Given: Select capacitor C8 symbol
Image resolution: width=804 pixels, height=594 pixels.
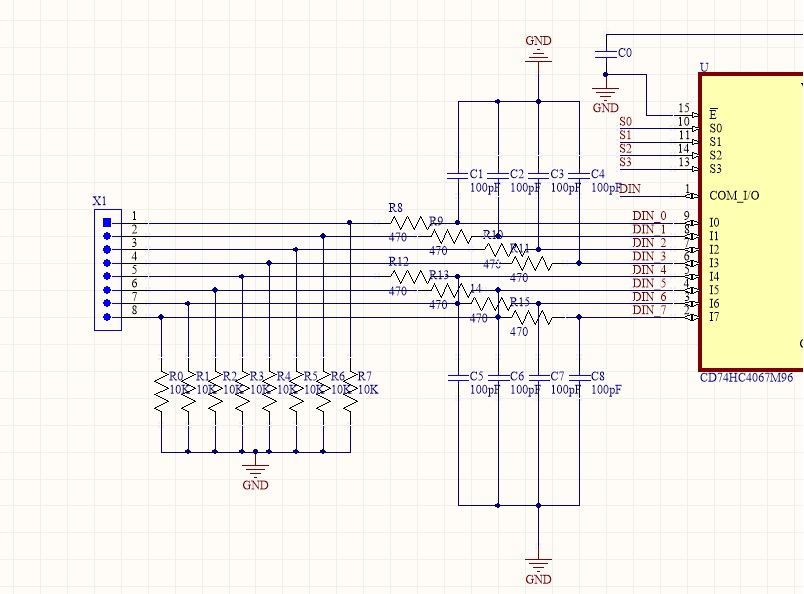Looking at the screenshot, I should tap(579, 378).
